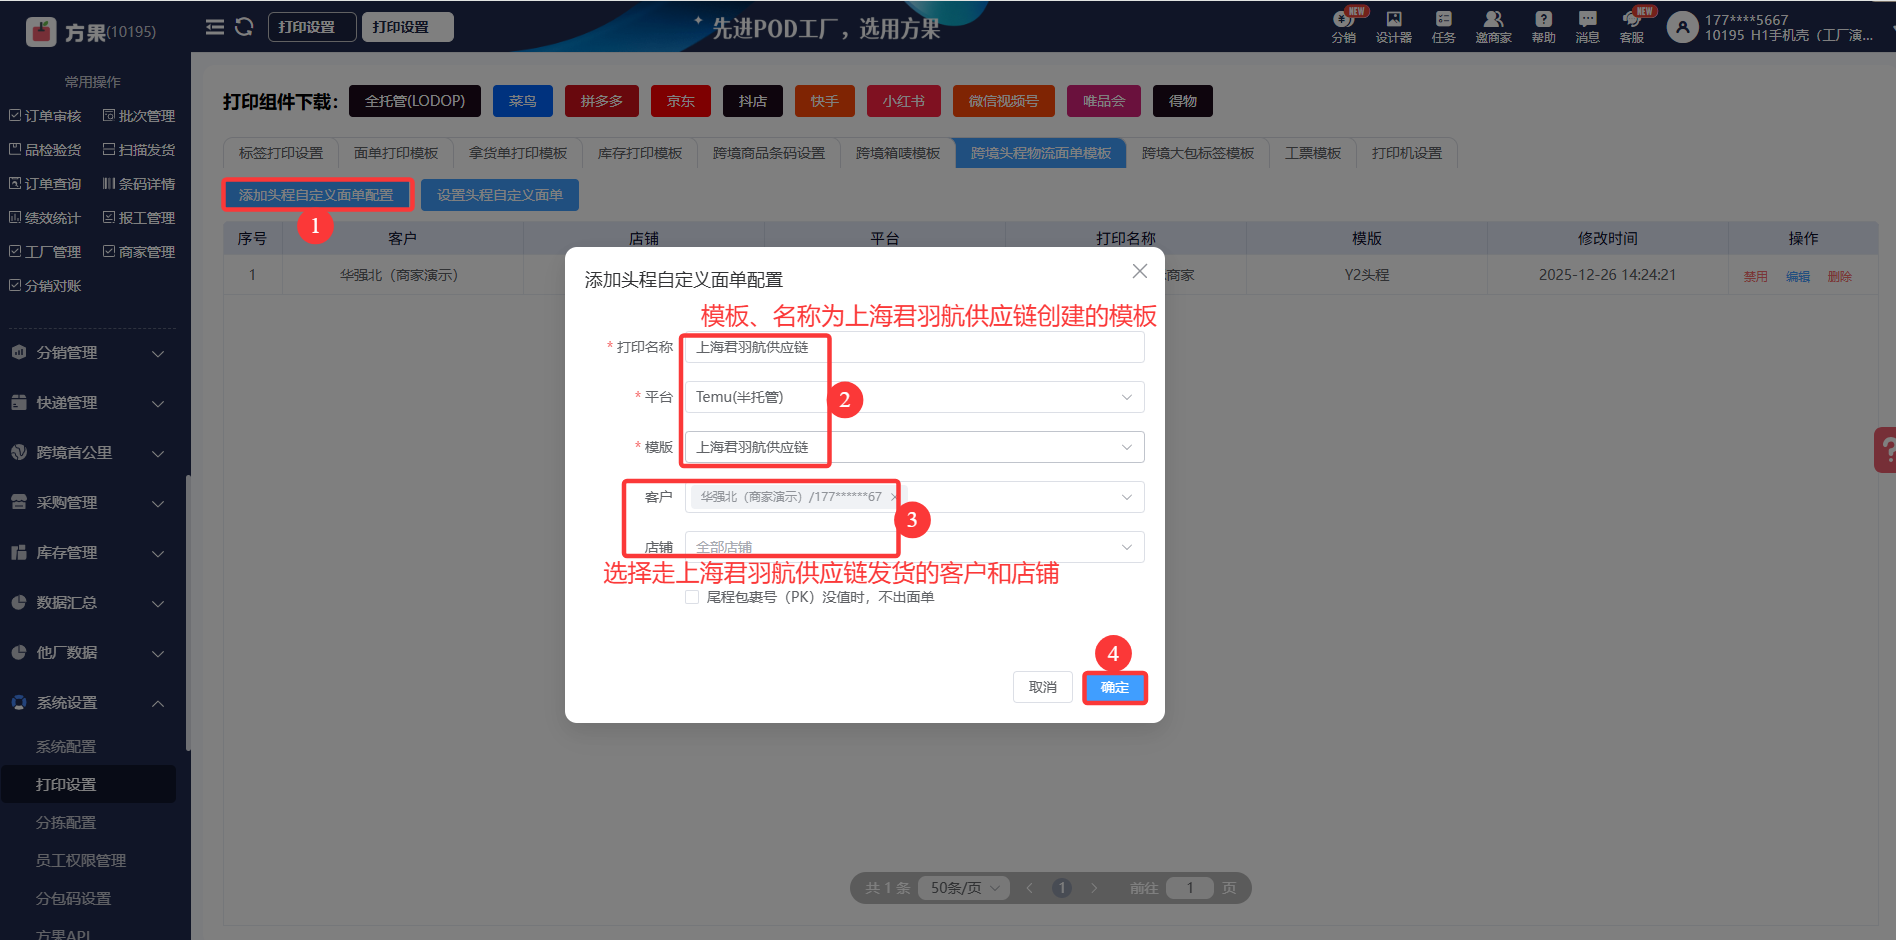Open the 消息 messages icon

pyautogui.click(x=1588, y=27)
